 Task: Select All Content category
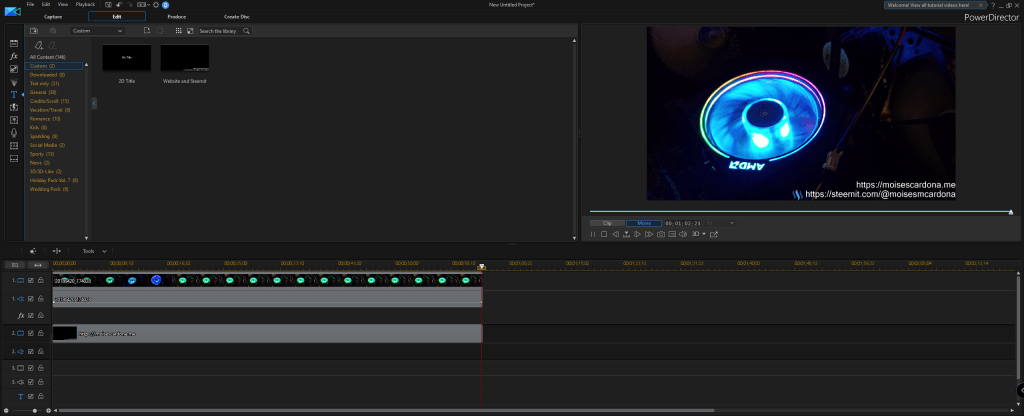[x=48, y=57]
